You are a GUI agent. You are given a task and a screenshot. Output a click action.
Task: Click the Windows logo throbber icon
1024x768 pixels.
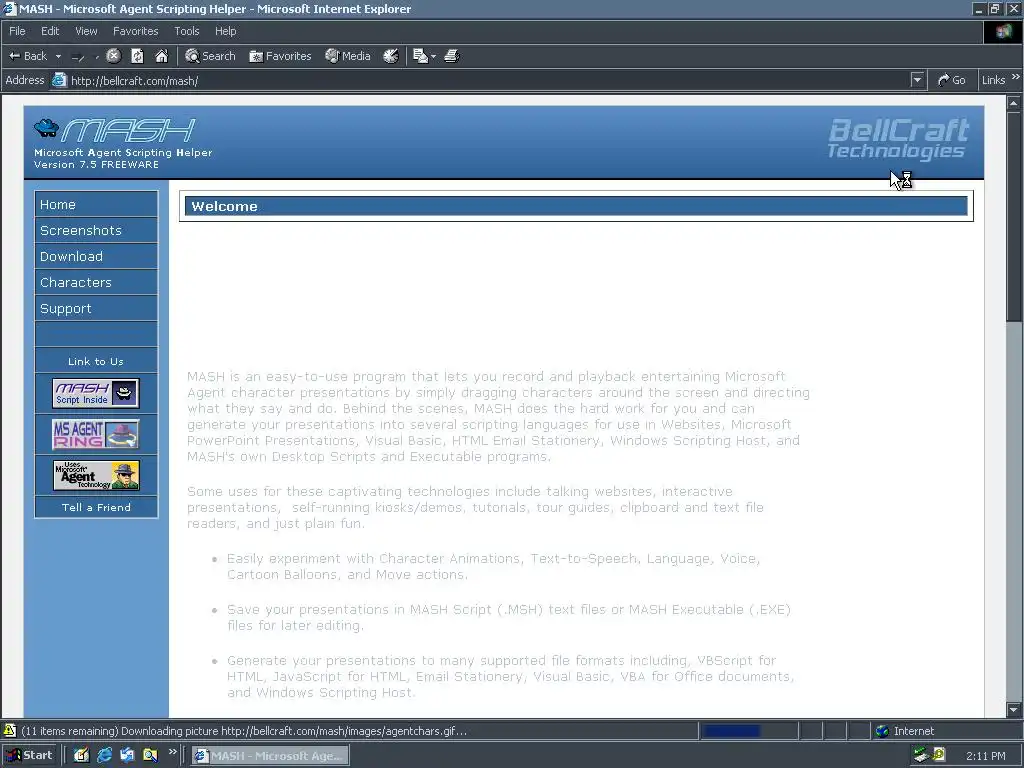point(1003,31)
